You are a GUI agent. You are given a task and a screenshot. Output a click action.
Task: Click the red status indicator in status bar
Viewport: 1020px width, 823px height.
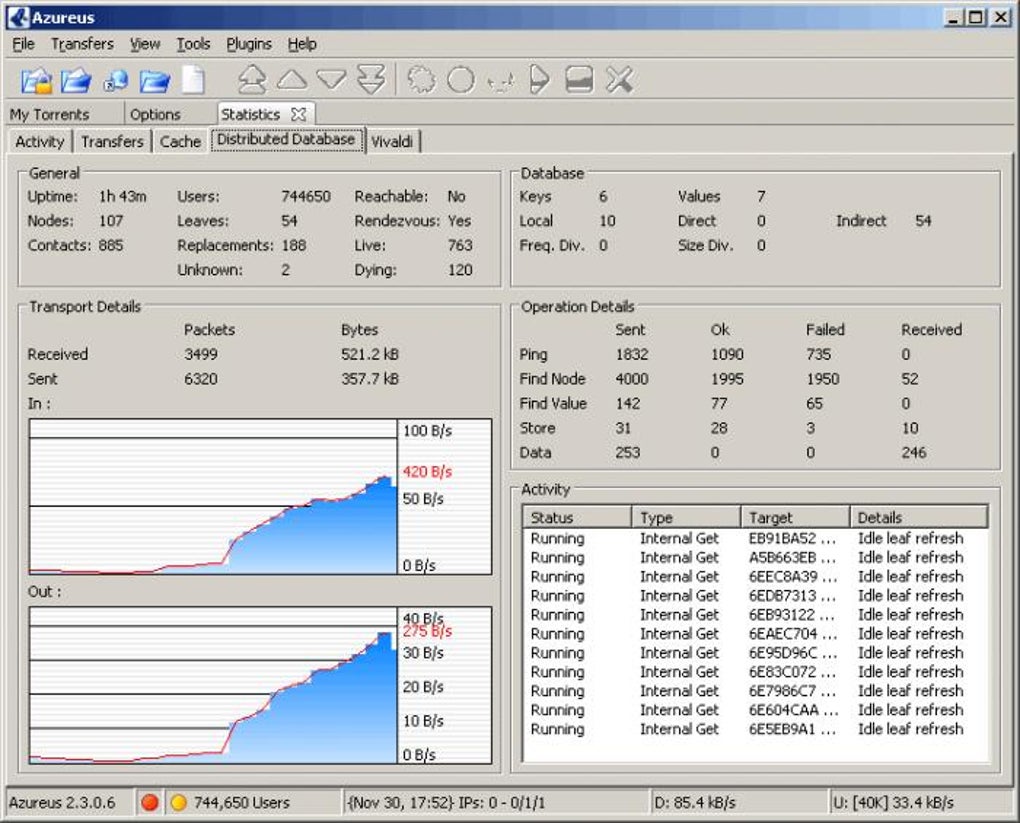pyautogui.click(x=150, y=802)
